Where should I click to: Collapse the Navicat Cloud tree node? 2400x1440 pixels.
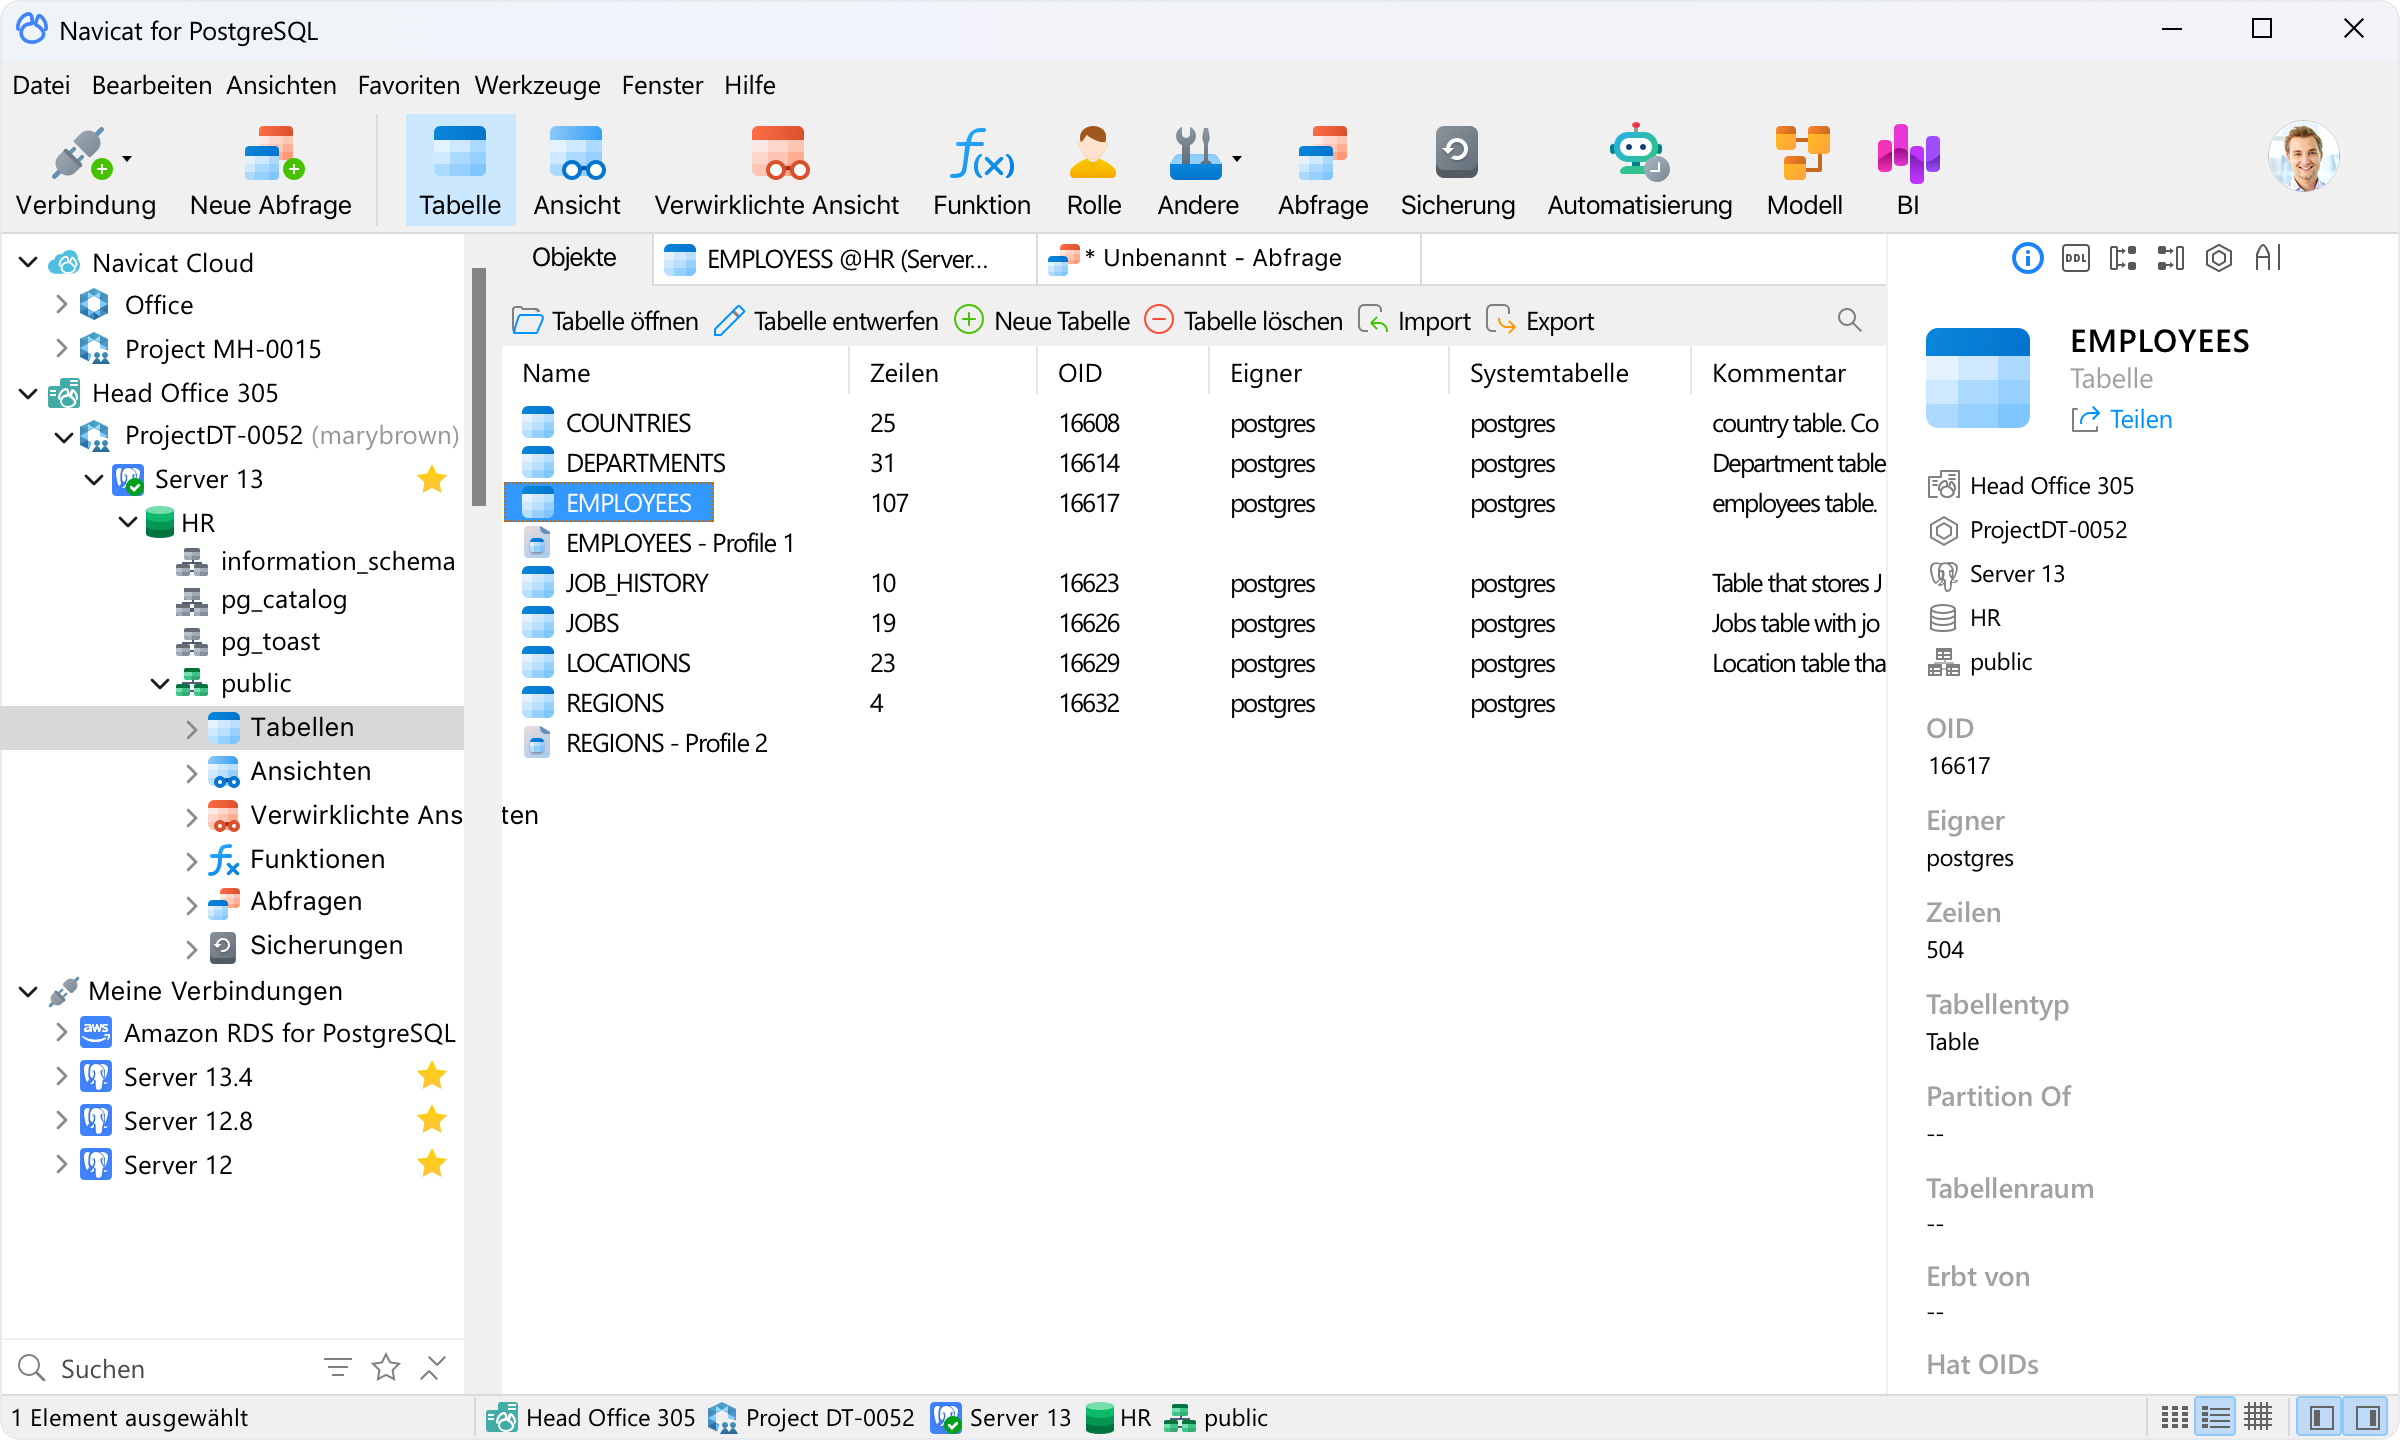coord(28,262)
